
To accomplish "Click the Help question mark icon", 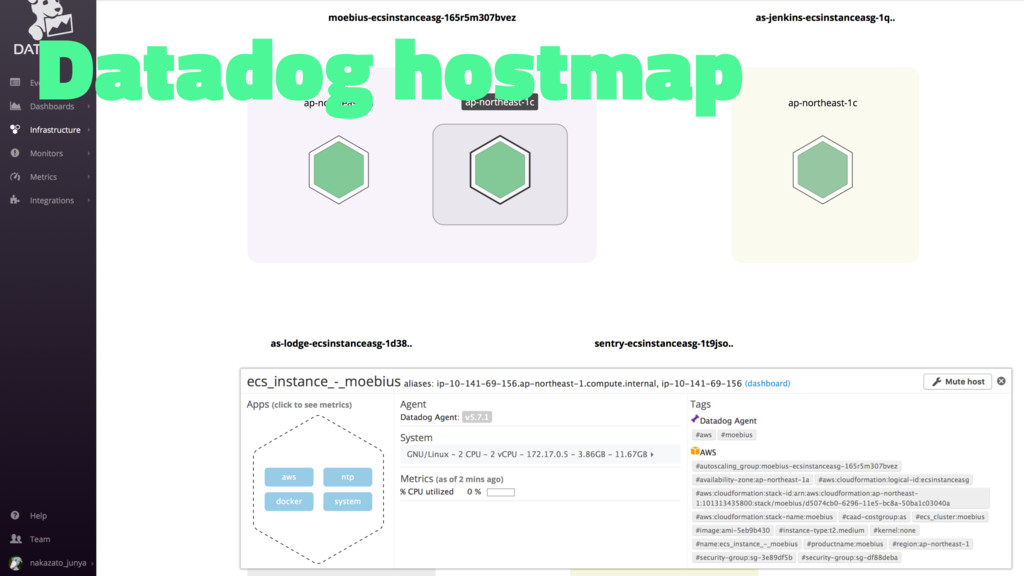I will pos(15,515).
